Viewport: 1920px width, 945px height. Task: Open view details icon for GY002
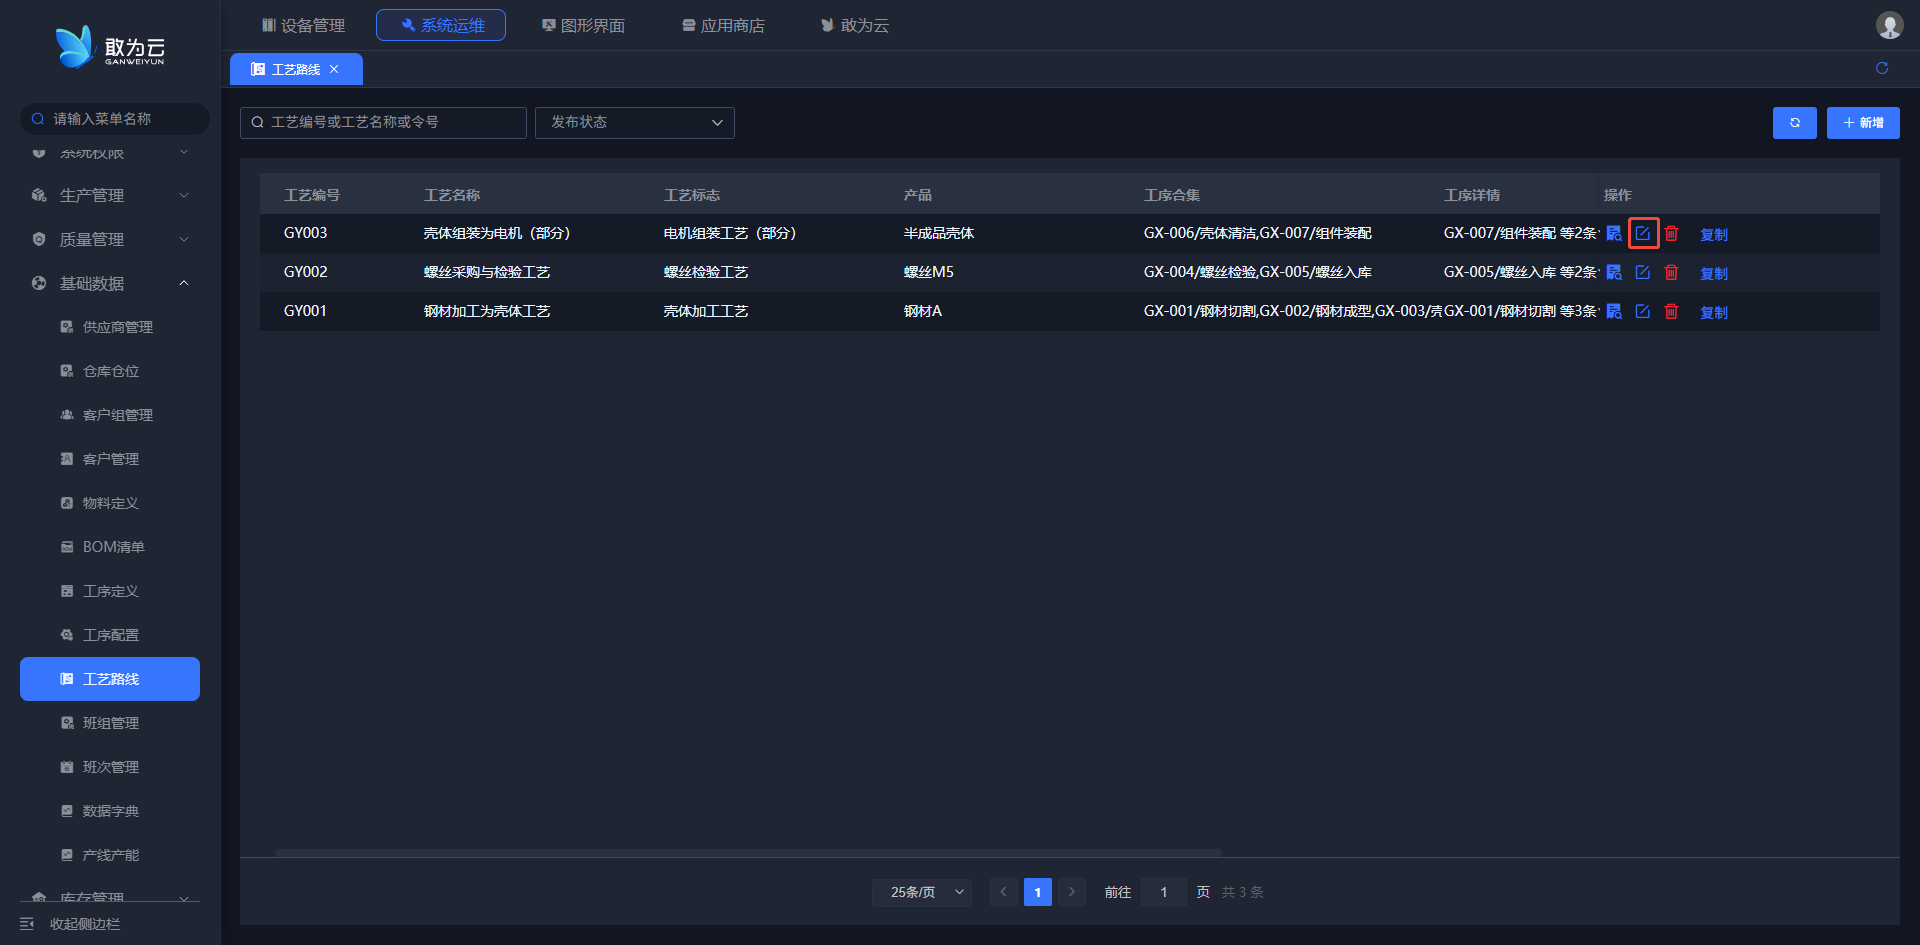pyautogui.click(x=1614, y=272)
